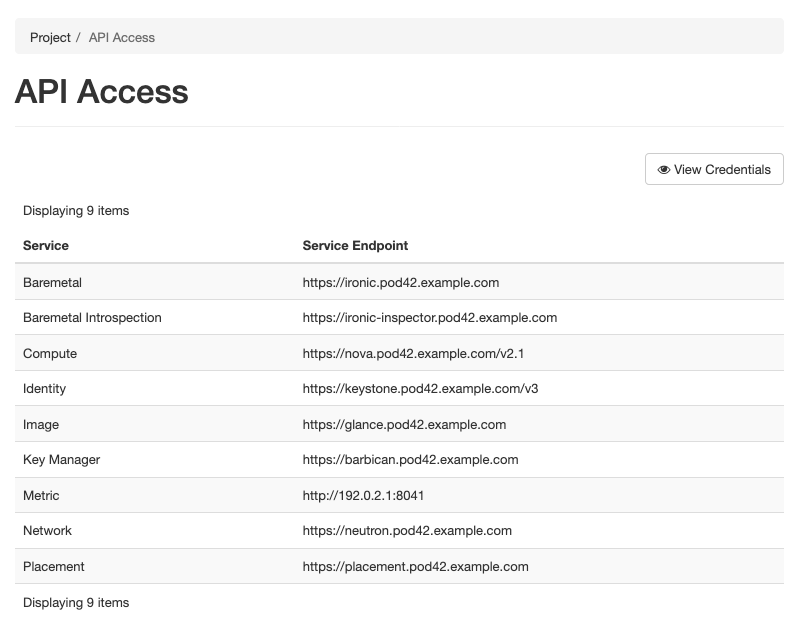The height and width of the screenshot is (637, 799).
Task: Click the neutron.pod42 Network endpoint
Action: (x=407, y=530)
